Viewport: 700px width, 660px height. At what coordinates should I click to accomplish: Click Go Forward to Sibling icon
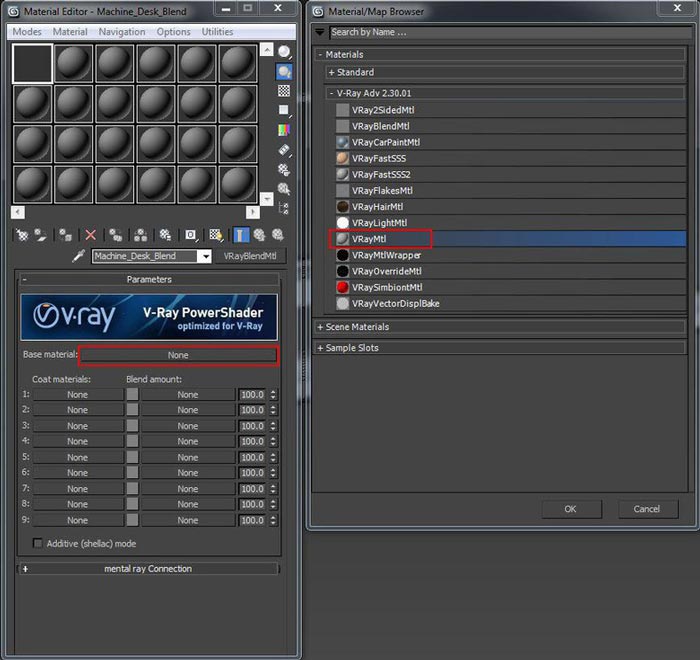[278, 235]
